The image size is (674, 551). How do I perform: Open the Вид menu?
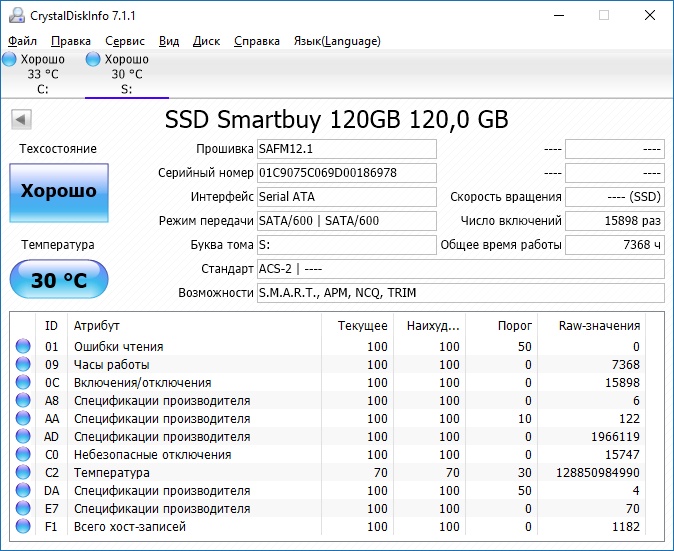tap(169, 41)
